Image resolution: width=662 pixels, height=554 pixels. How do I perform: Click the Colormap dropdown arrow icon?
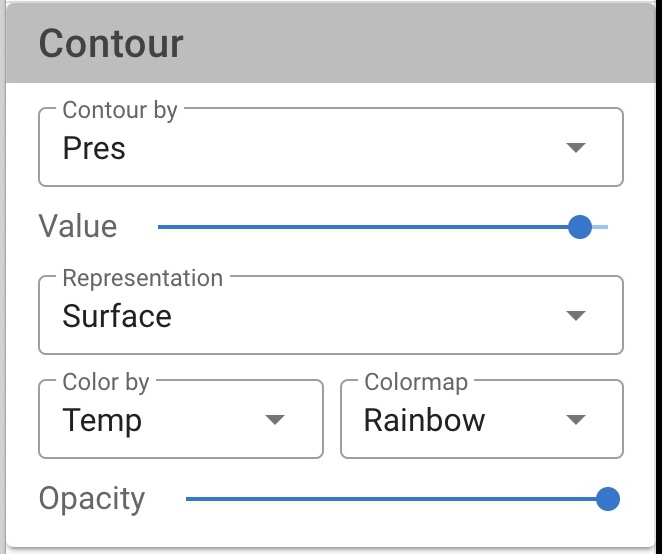coord(575,419)
